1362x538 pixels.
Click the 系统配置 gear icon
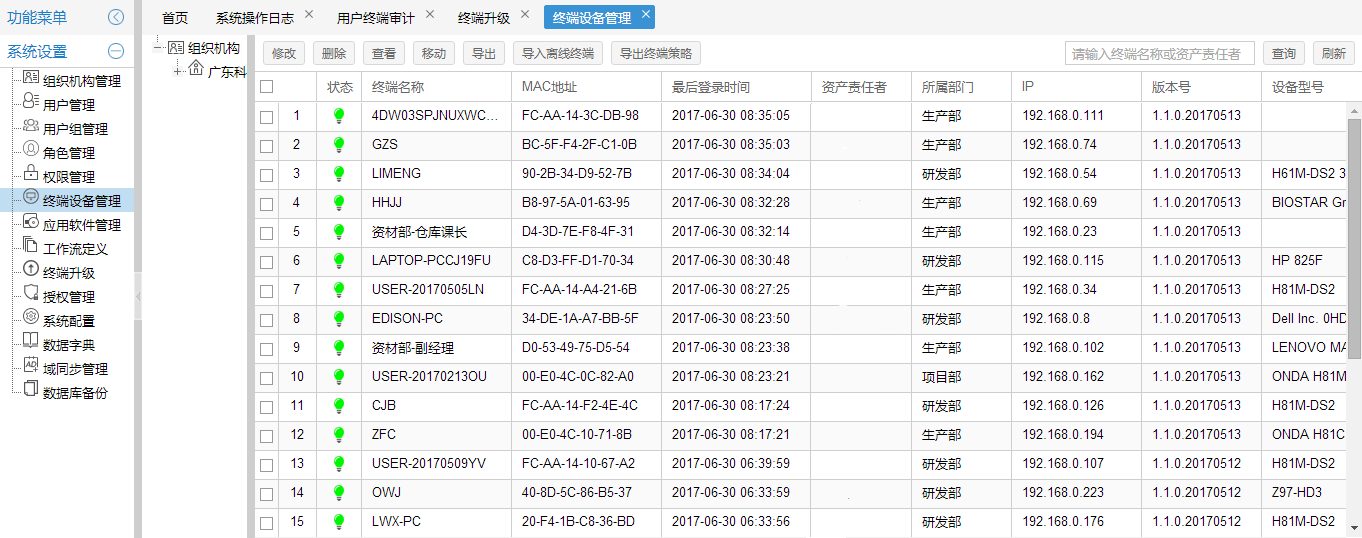pyautogui.click(x=30, y=319)
